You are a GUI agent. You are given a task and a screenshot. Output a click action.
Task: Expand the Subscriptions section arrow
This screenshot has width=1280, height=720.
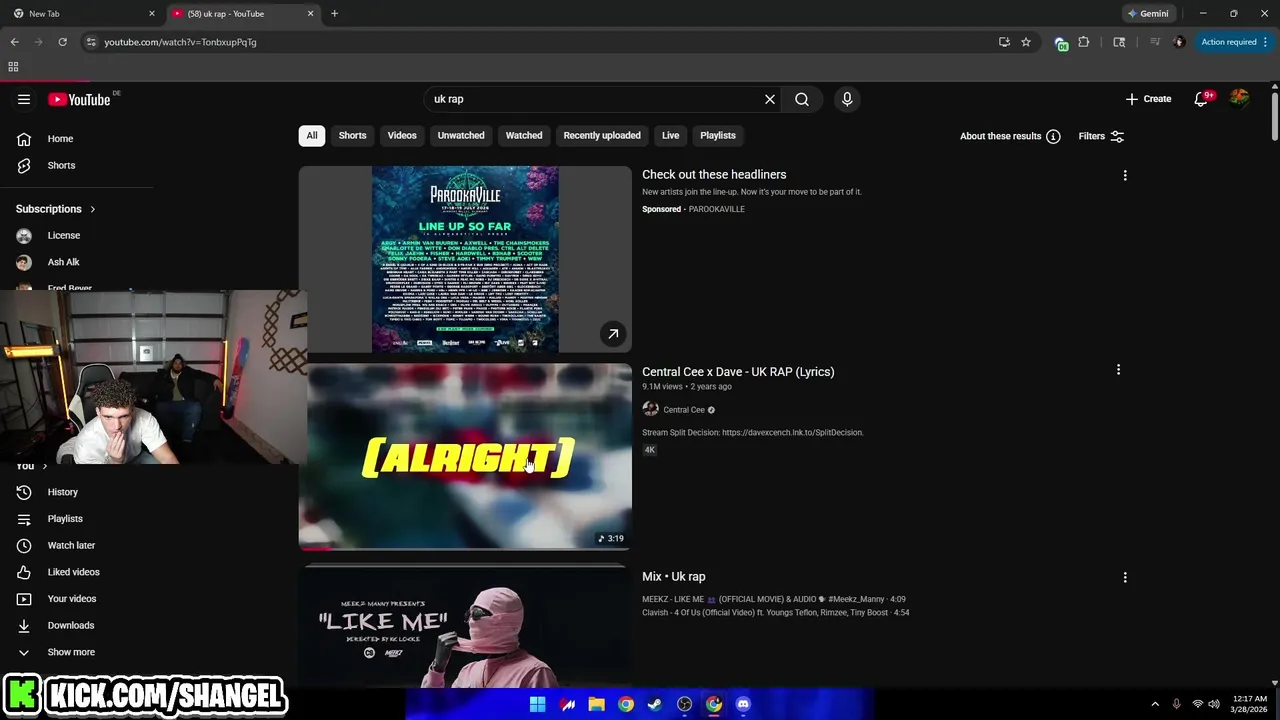pyautogui.click(x=93, y=209)
